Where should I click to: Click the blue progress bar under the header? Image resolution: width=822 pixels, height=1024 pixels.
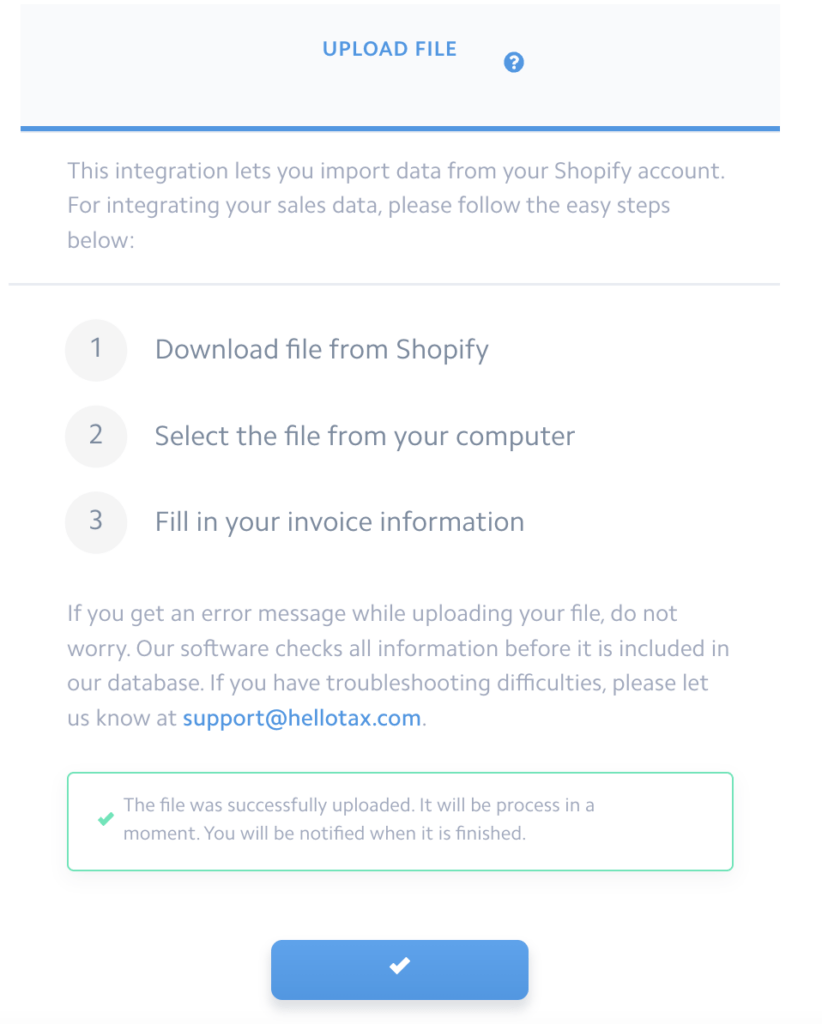point(400,129)
